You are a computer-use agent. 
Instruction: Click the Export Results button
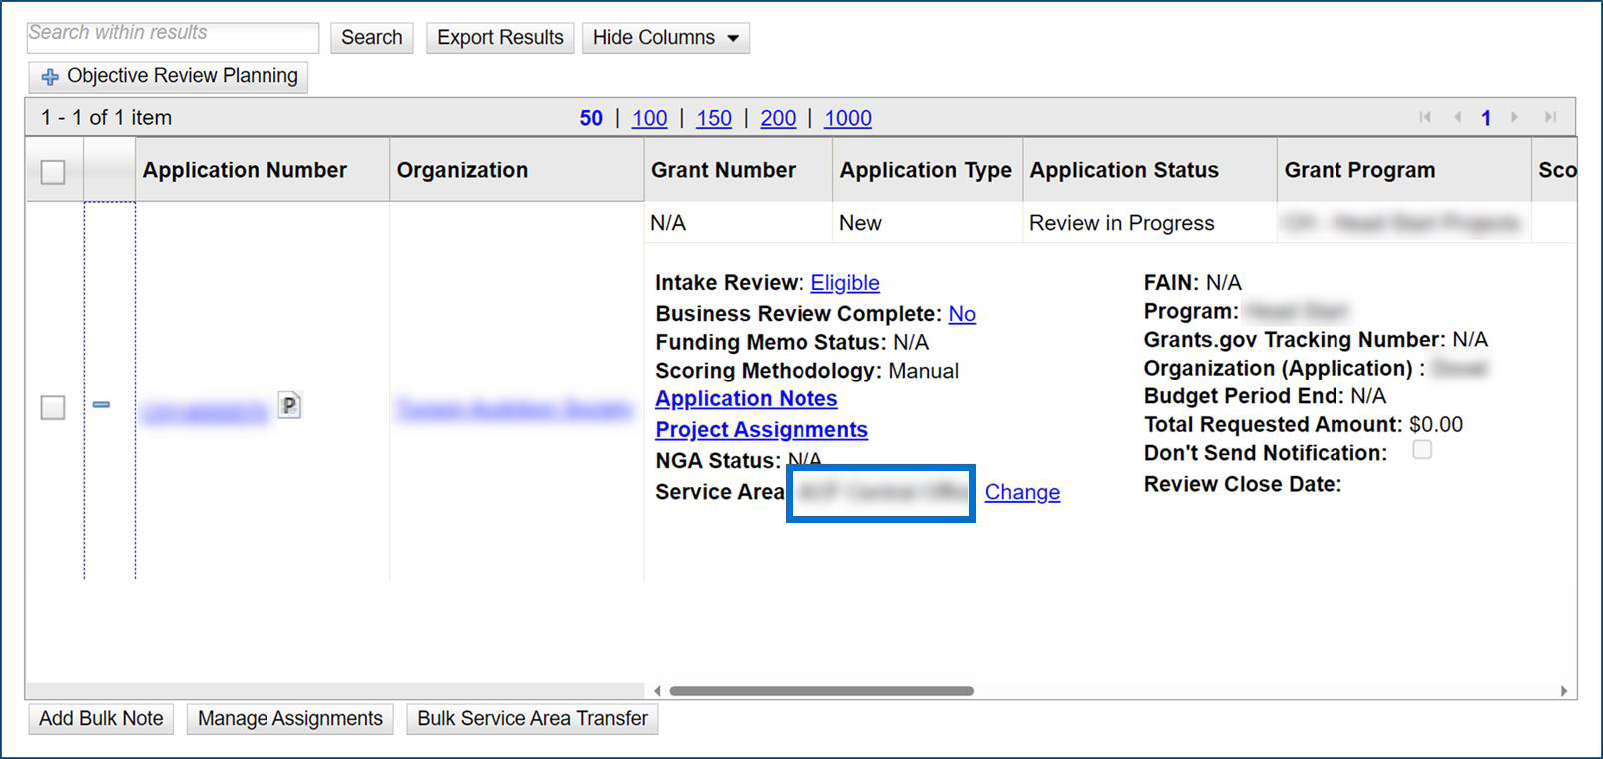pos(500,38)
